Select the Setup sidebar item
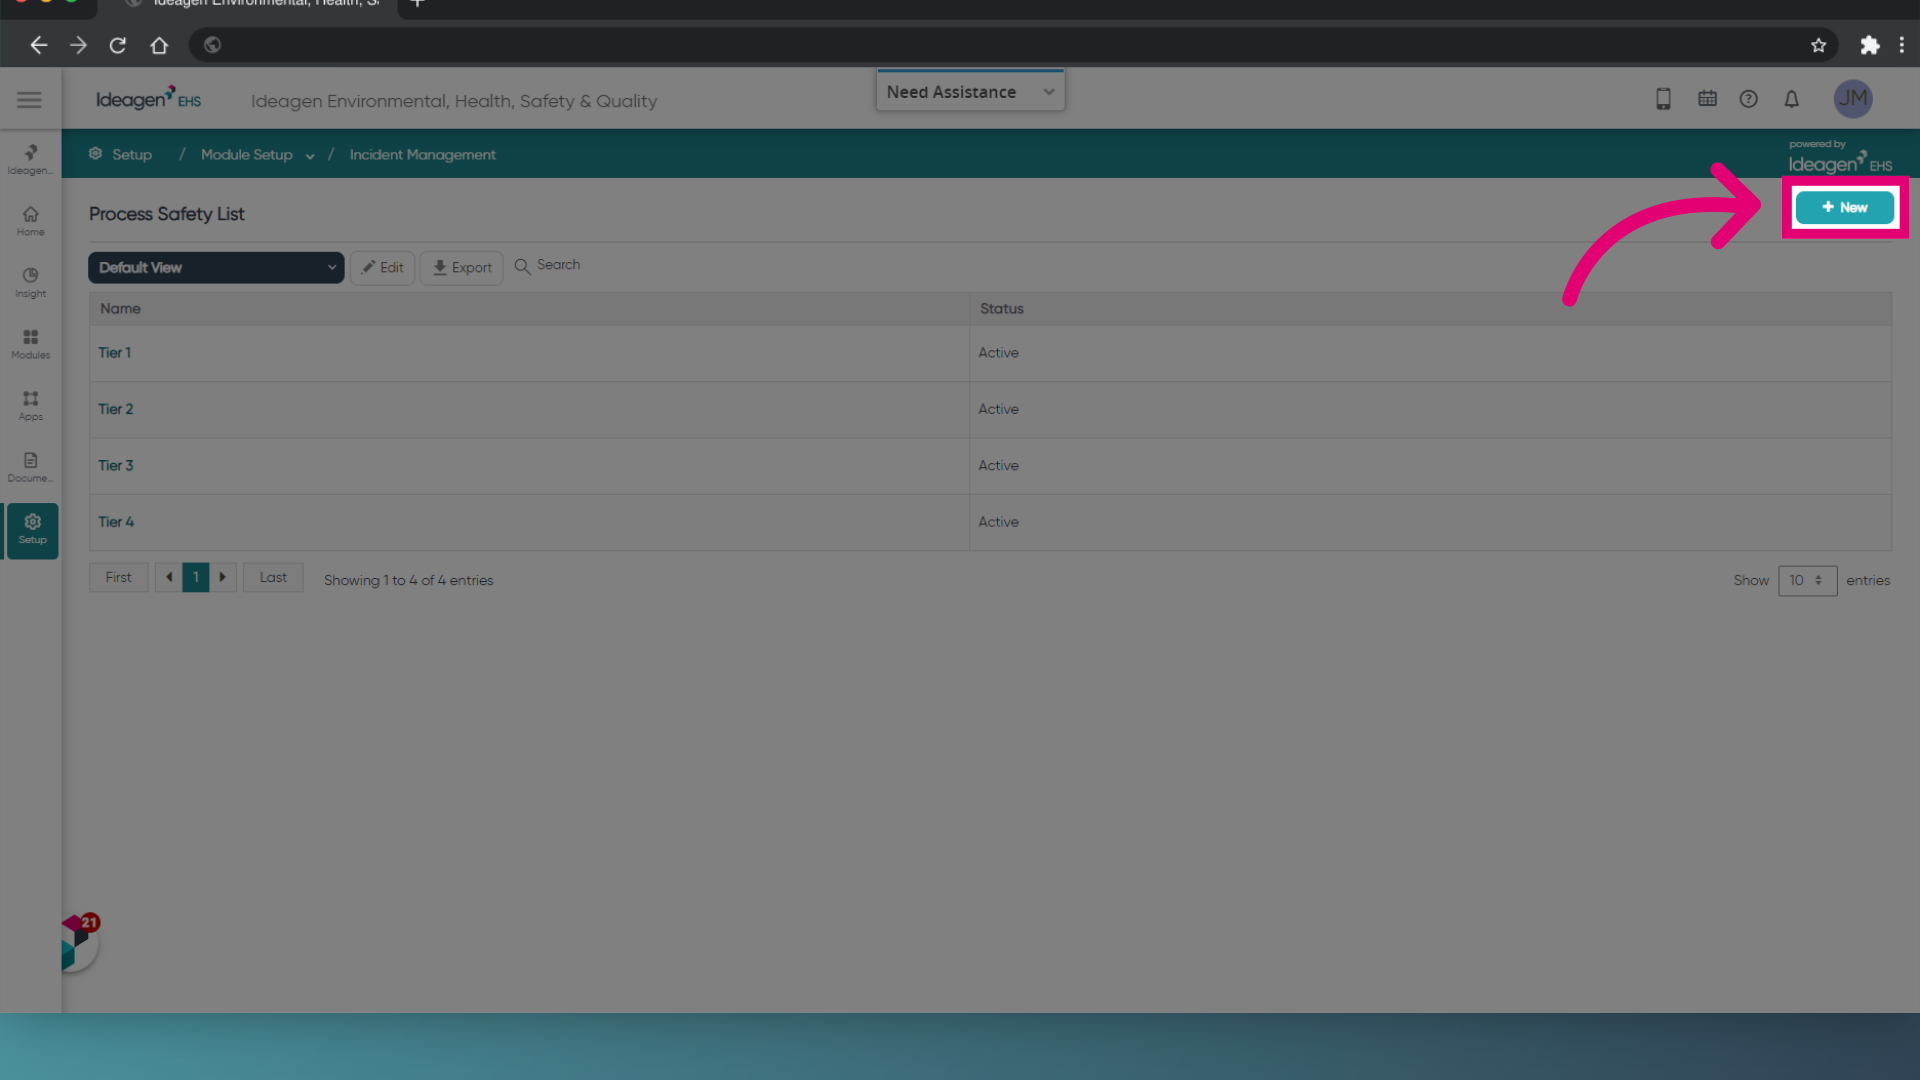1920x1080 pixels. 32,530
